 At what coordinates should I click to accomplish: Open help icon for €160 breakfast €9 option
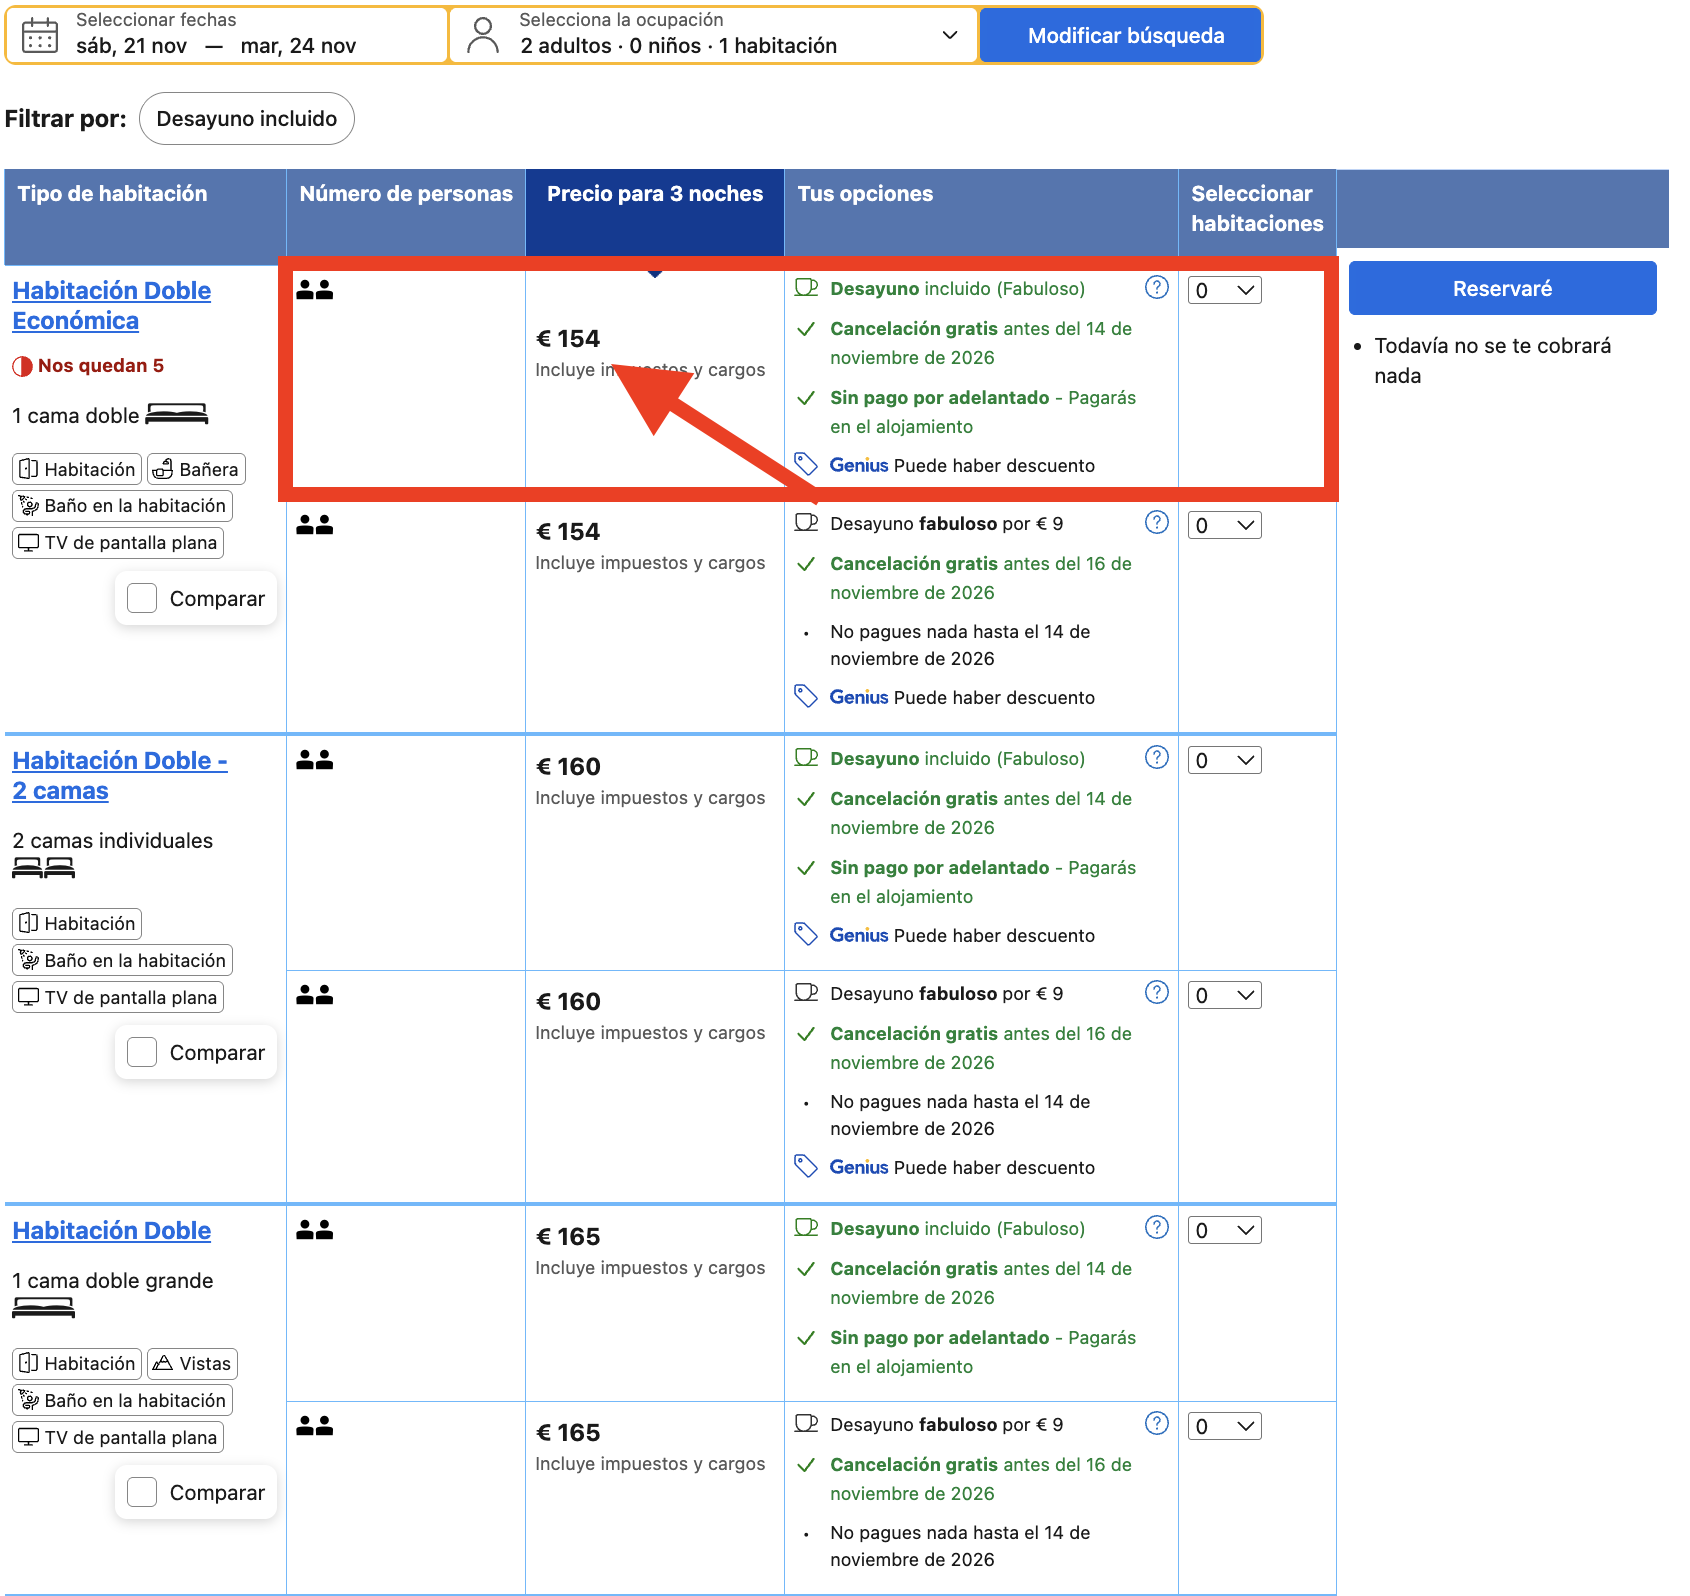point(1156,993)
